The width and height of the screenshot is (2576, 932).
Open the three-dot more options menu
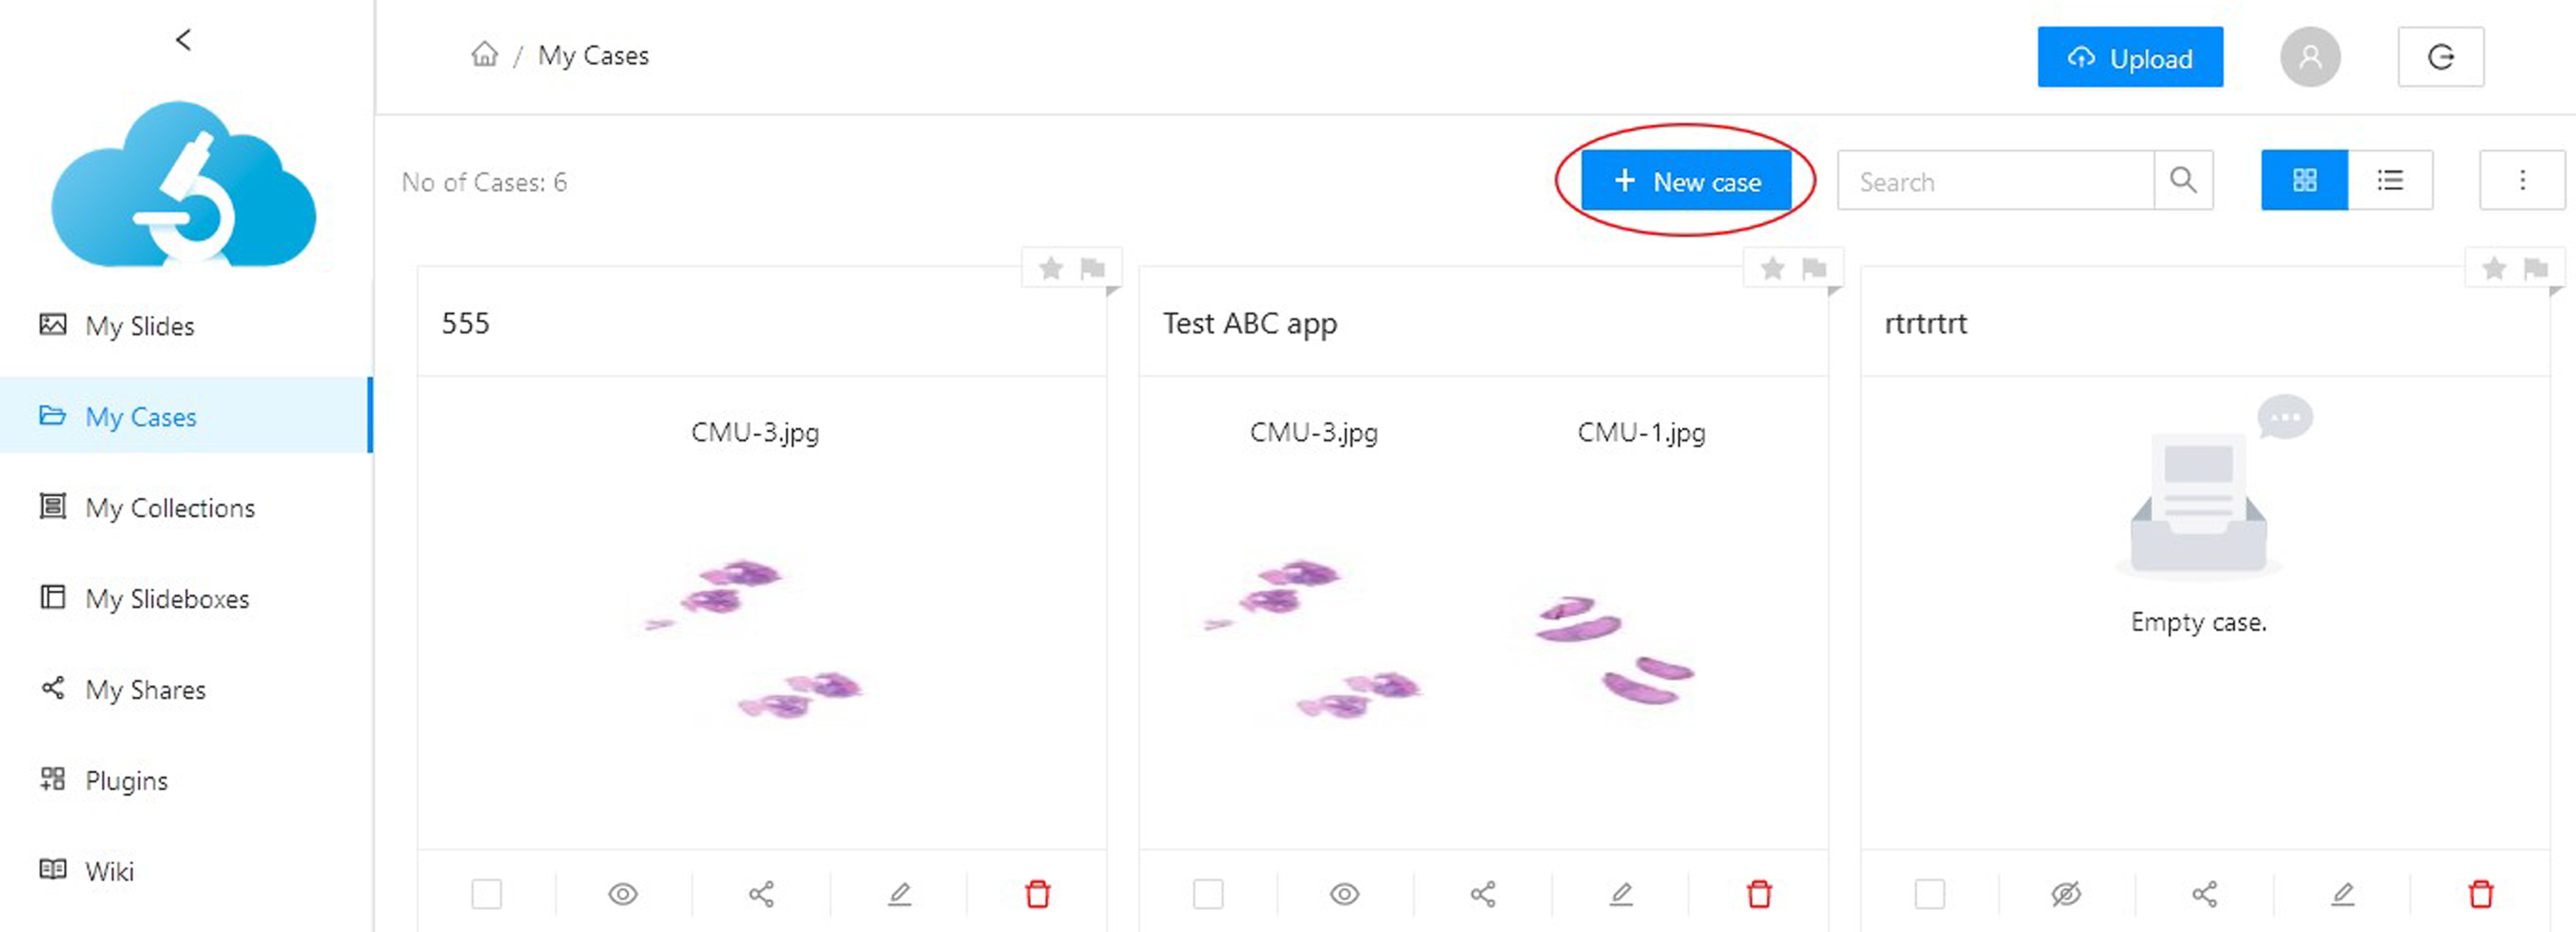[2521, 180]
